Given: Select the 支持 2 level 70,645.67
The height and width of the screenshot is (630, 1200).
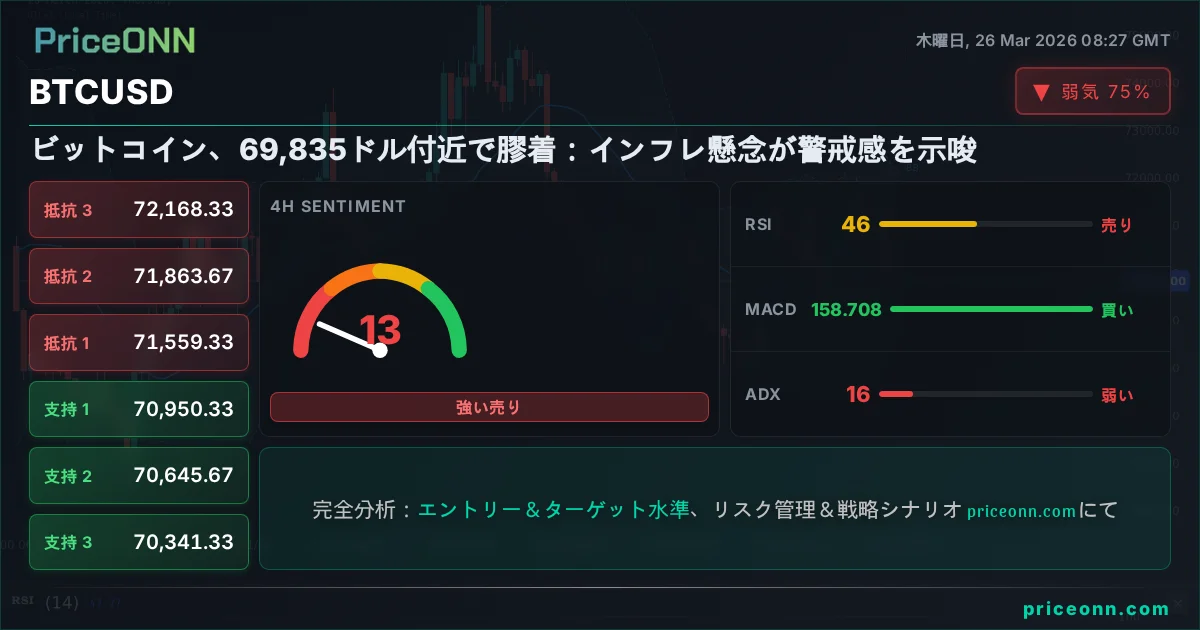Looking at the screenshot, I should pyautogui.click(x=139, y=476).
